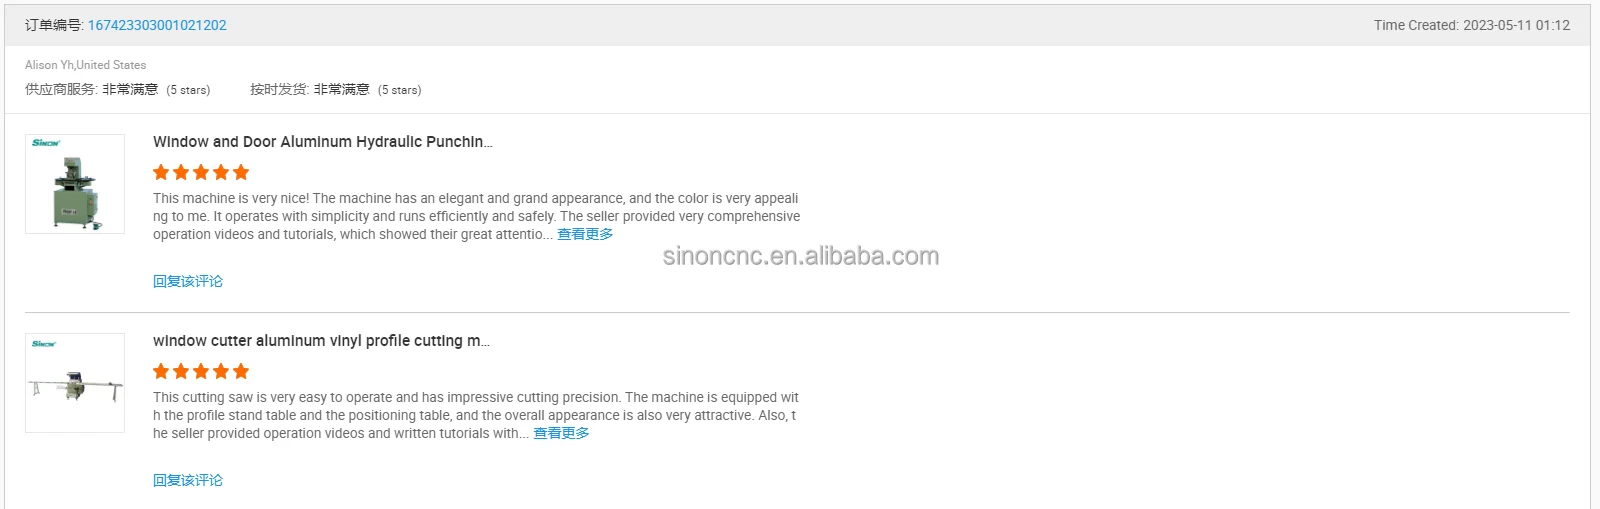This screenshot has width=1600, height=509.
Task: Click middle star of the cutting saw rating
Action: click(201, 371)
